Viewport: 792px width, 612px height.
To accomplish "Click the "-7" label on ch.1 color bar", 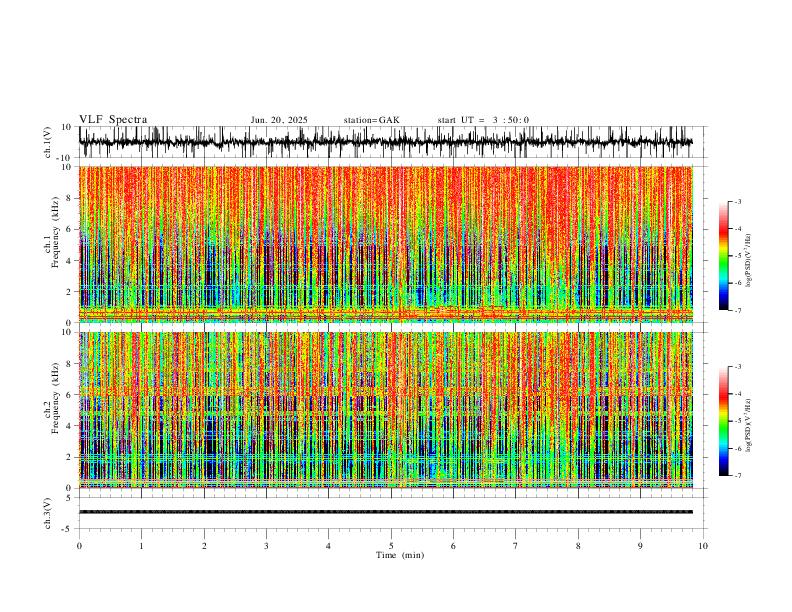I will pyautogui.click(x=738, y=311).
